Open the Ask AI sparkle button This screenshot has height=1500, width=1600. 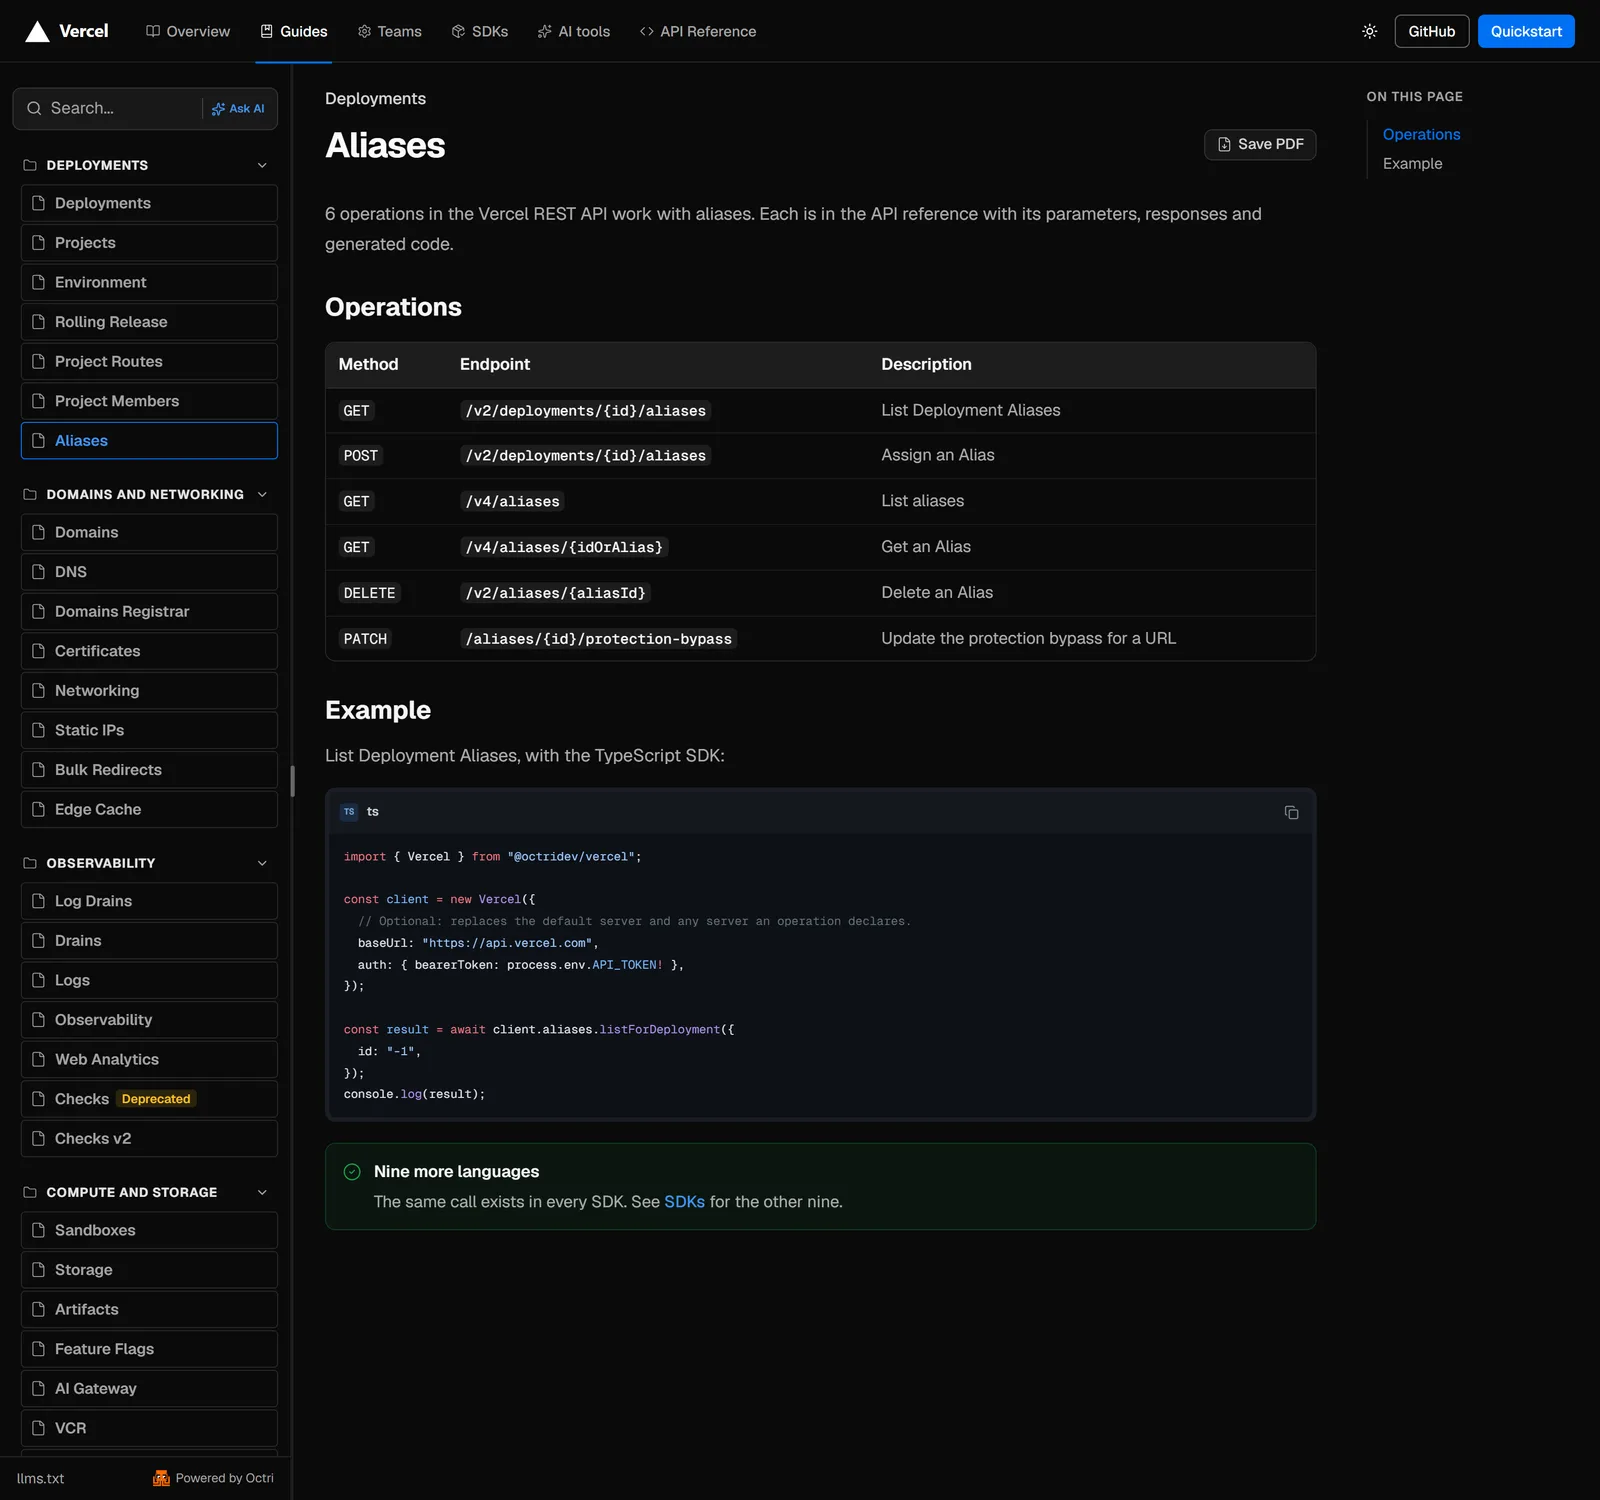pyautogui.click(x=238, y=109)
